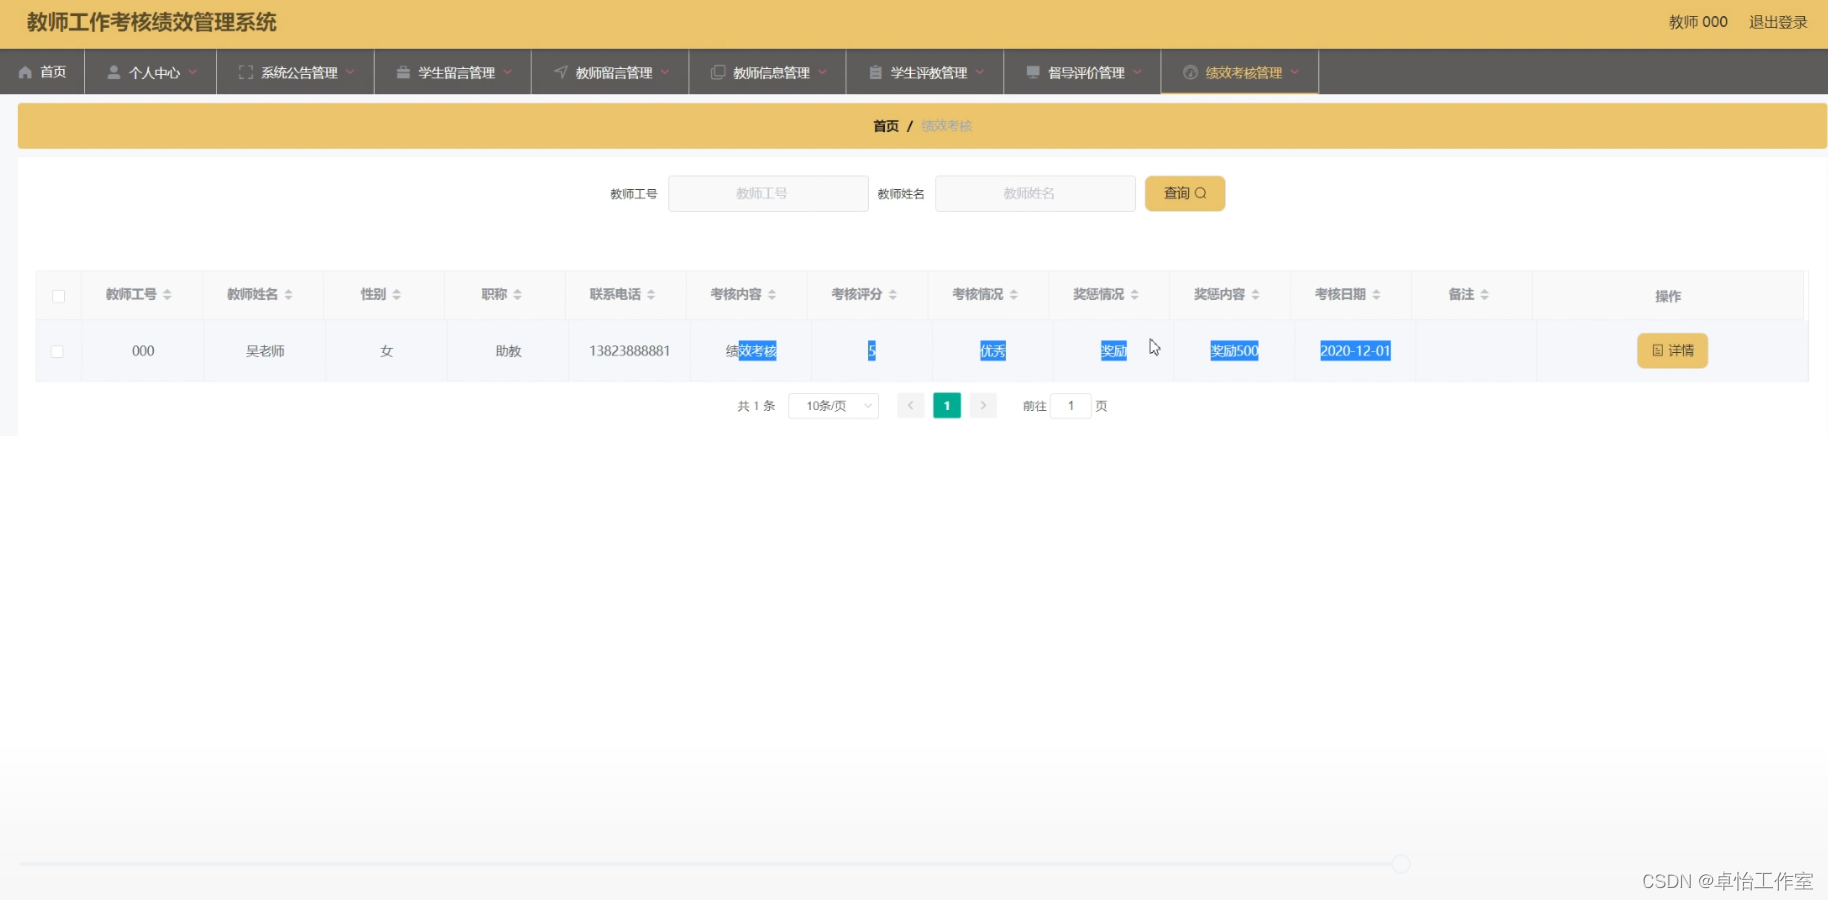
Task: Toggle the select-all header checkbox
Action: pos(58,296)
